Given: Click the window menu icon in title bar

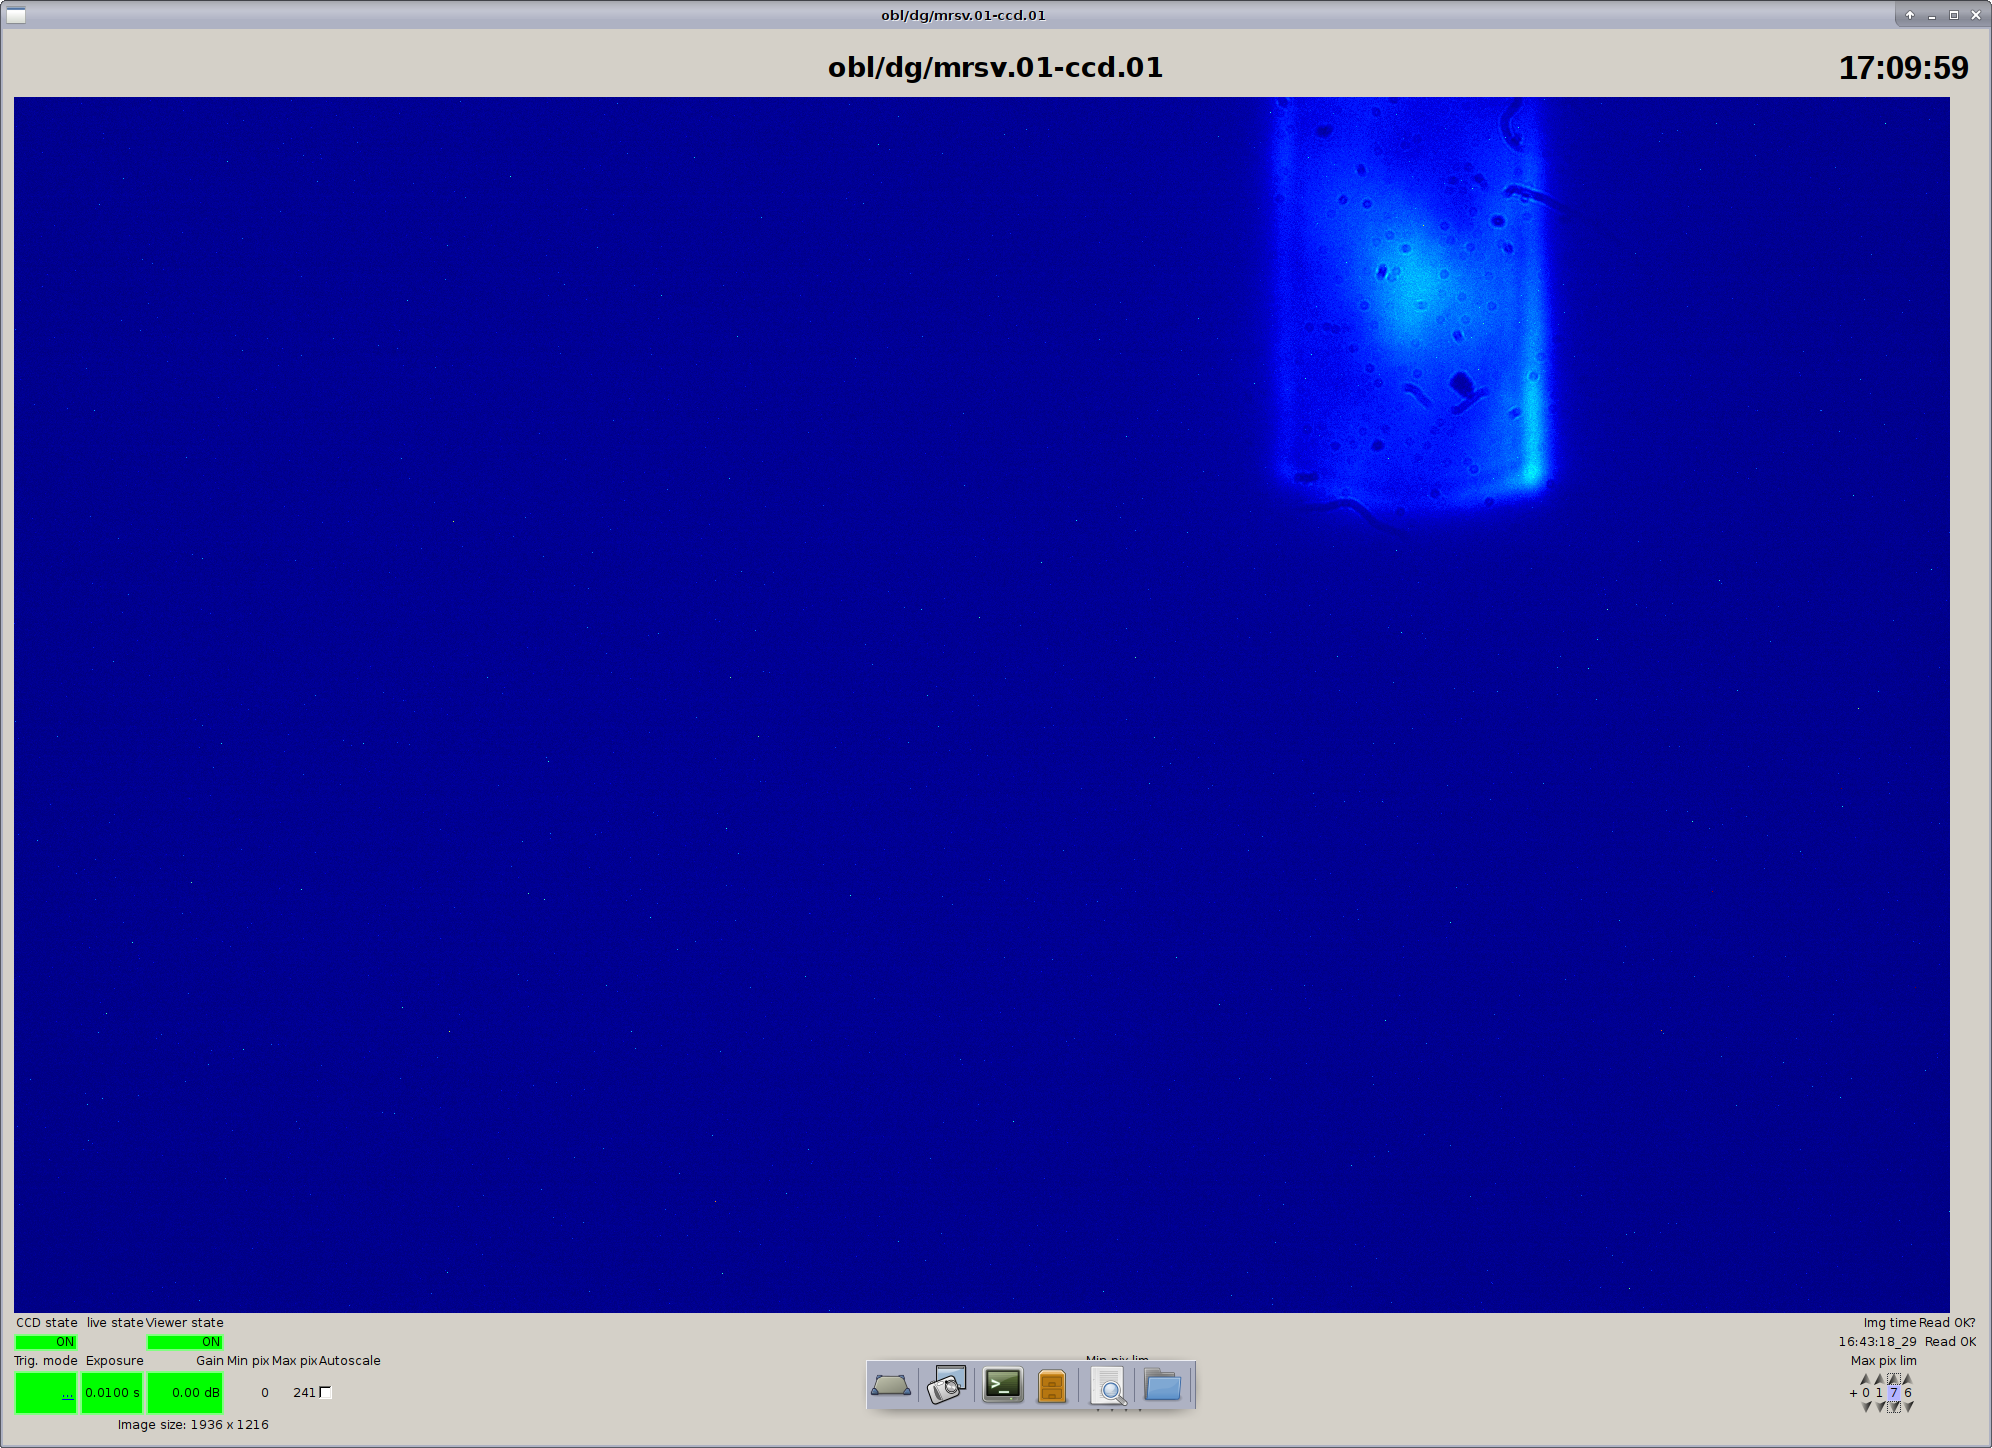Looking at the screenshot, I should tap(16, 15).
